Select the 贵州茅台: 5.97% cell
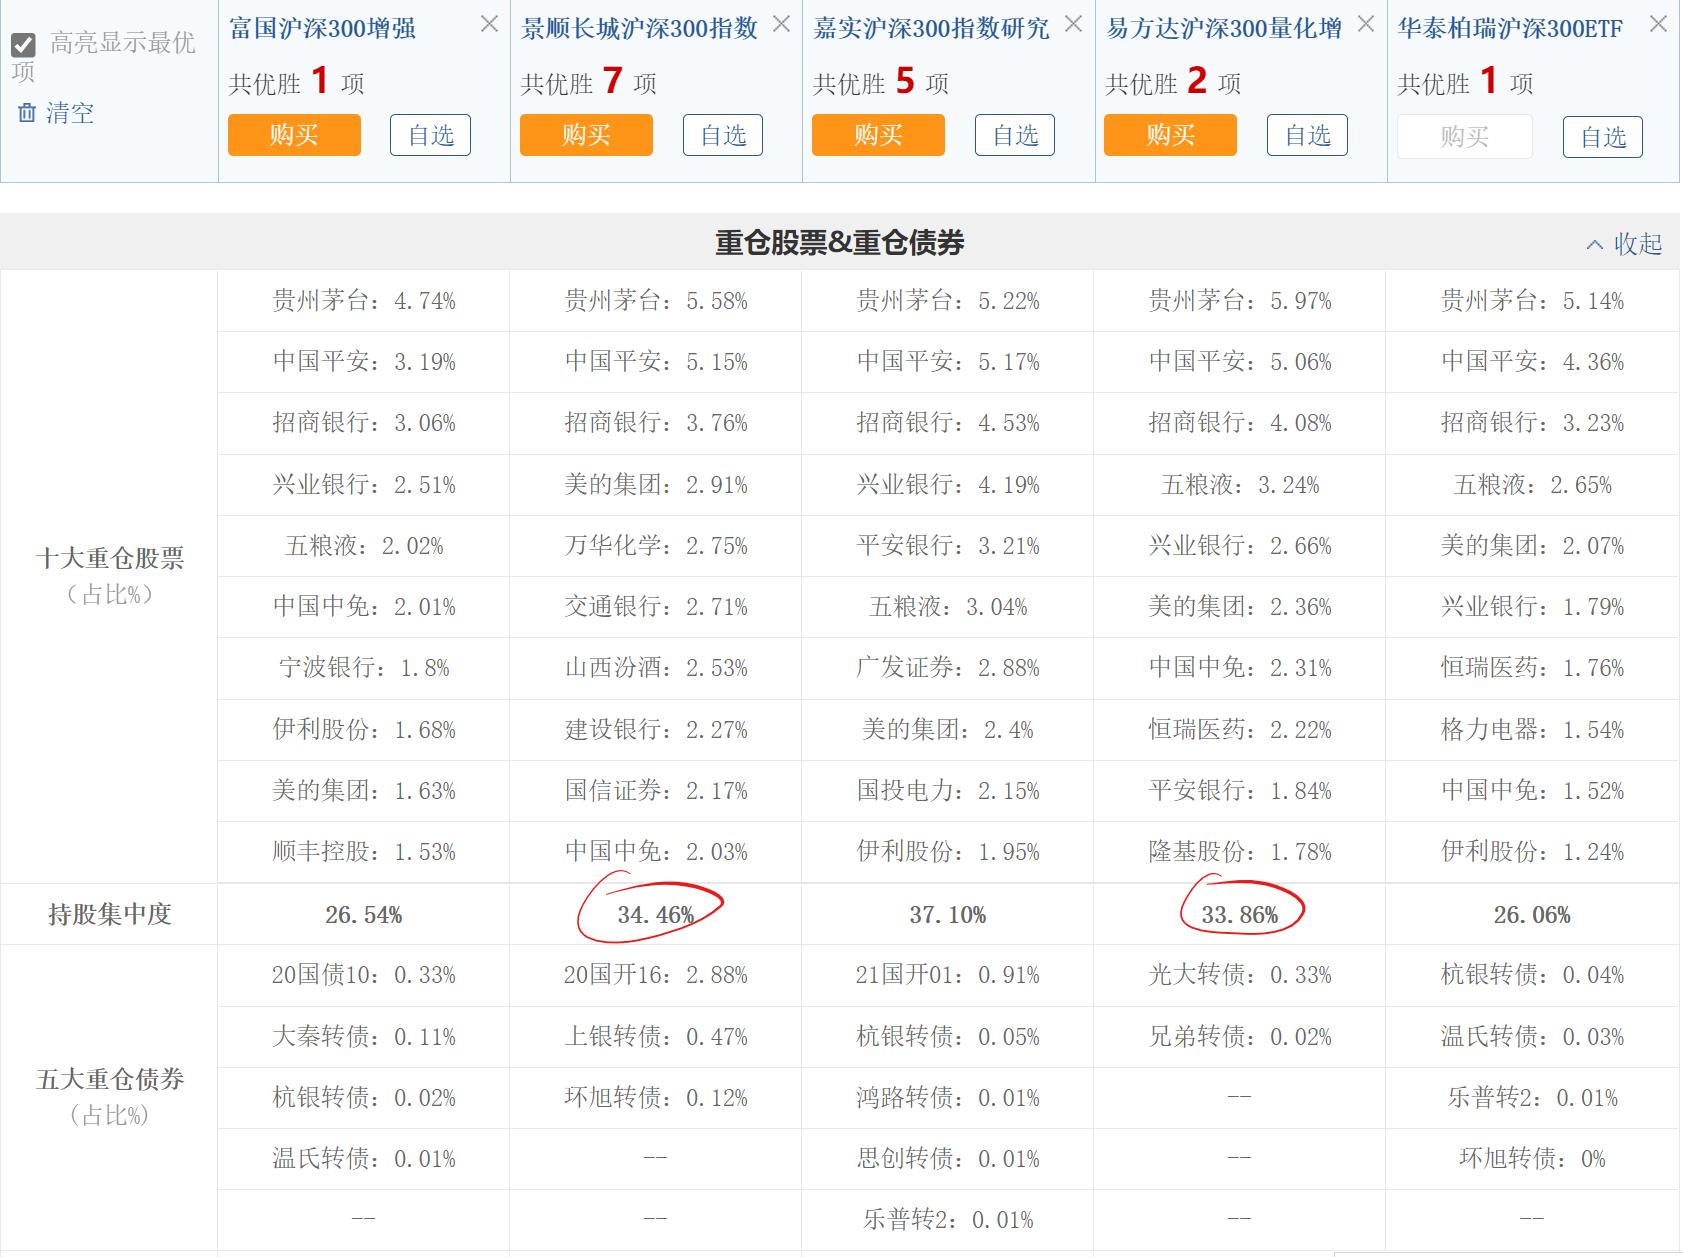 [1240, 301]
